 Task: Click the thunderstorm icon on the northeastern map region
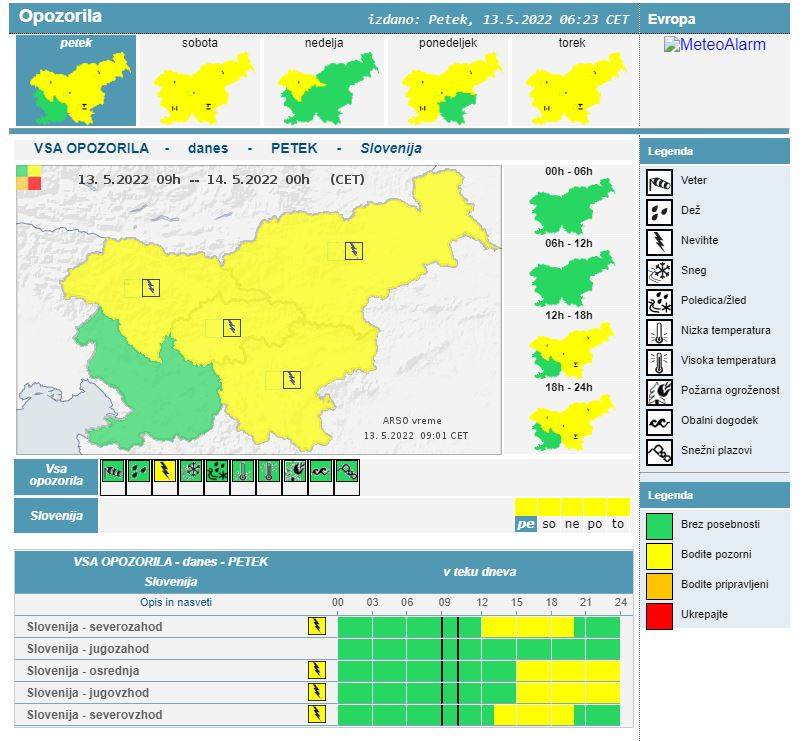point(354,250)
